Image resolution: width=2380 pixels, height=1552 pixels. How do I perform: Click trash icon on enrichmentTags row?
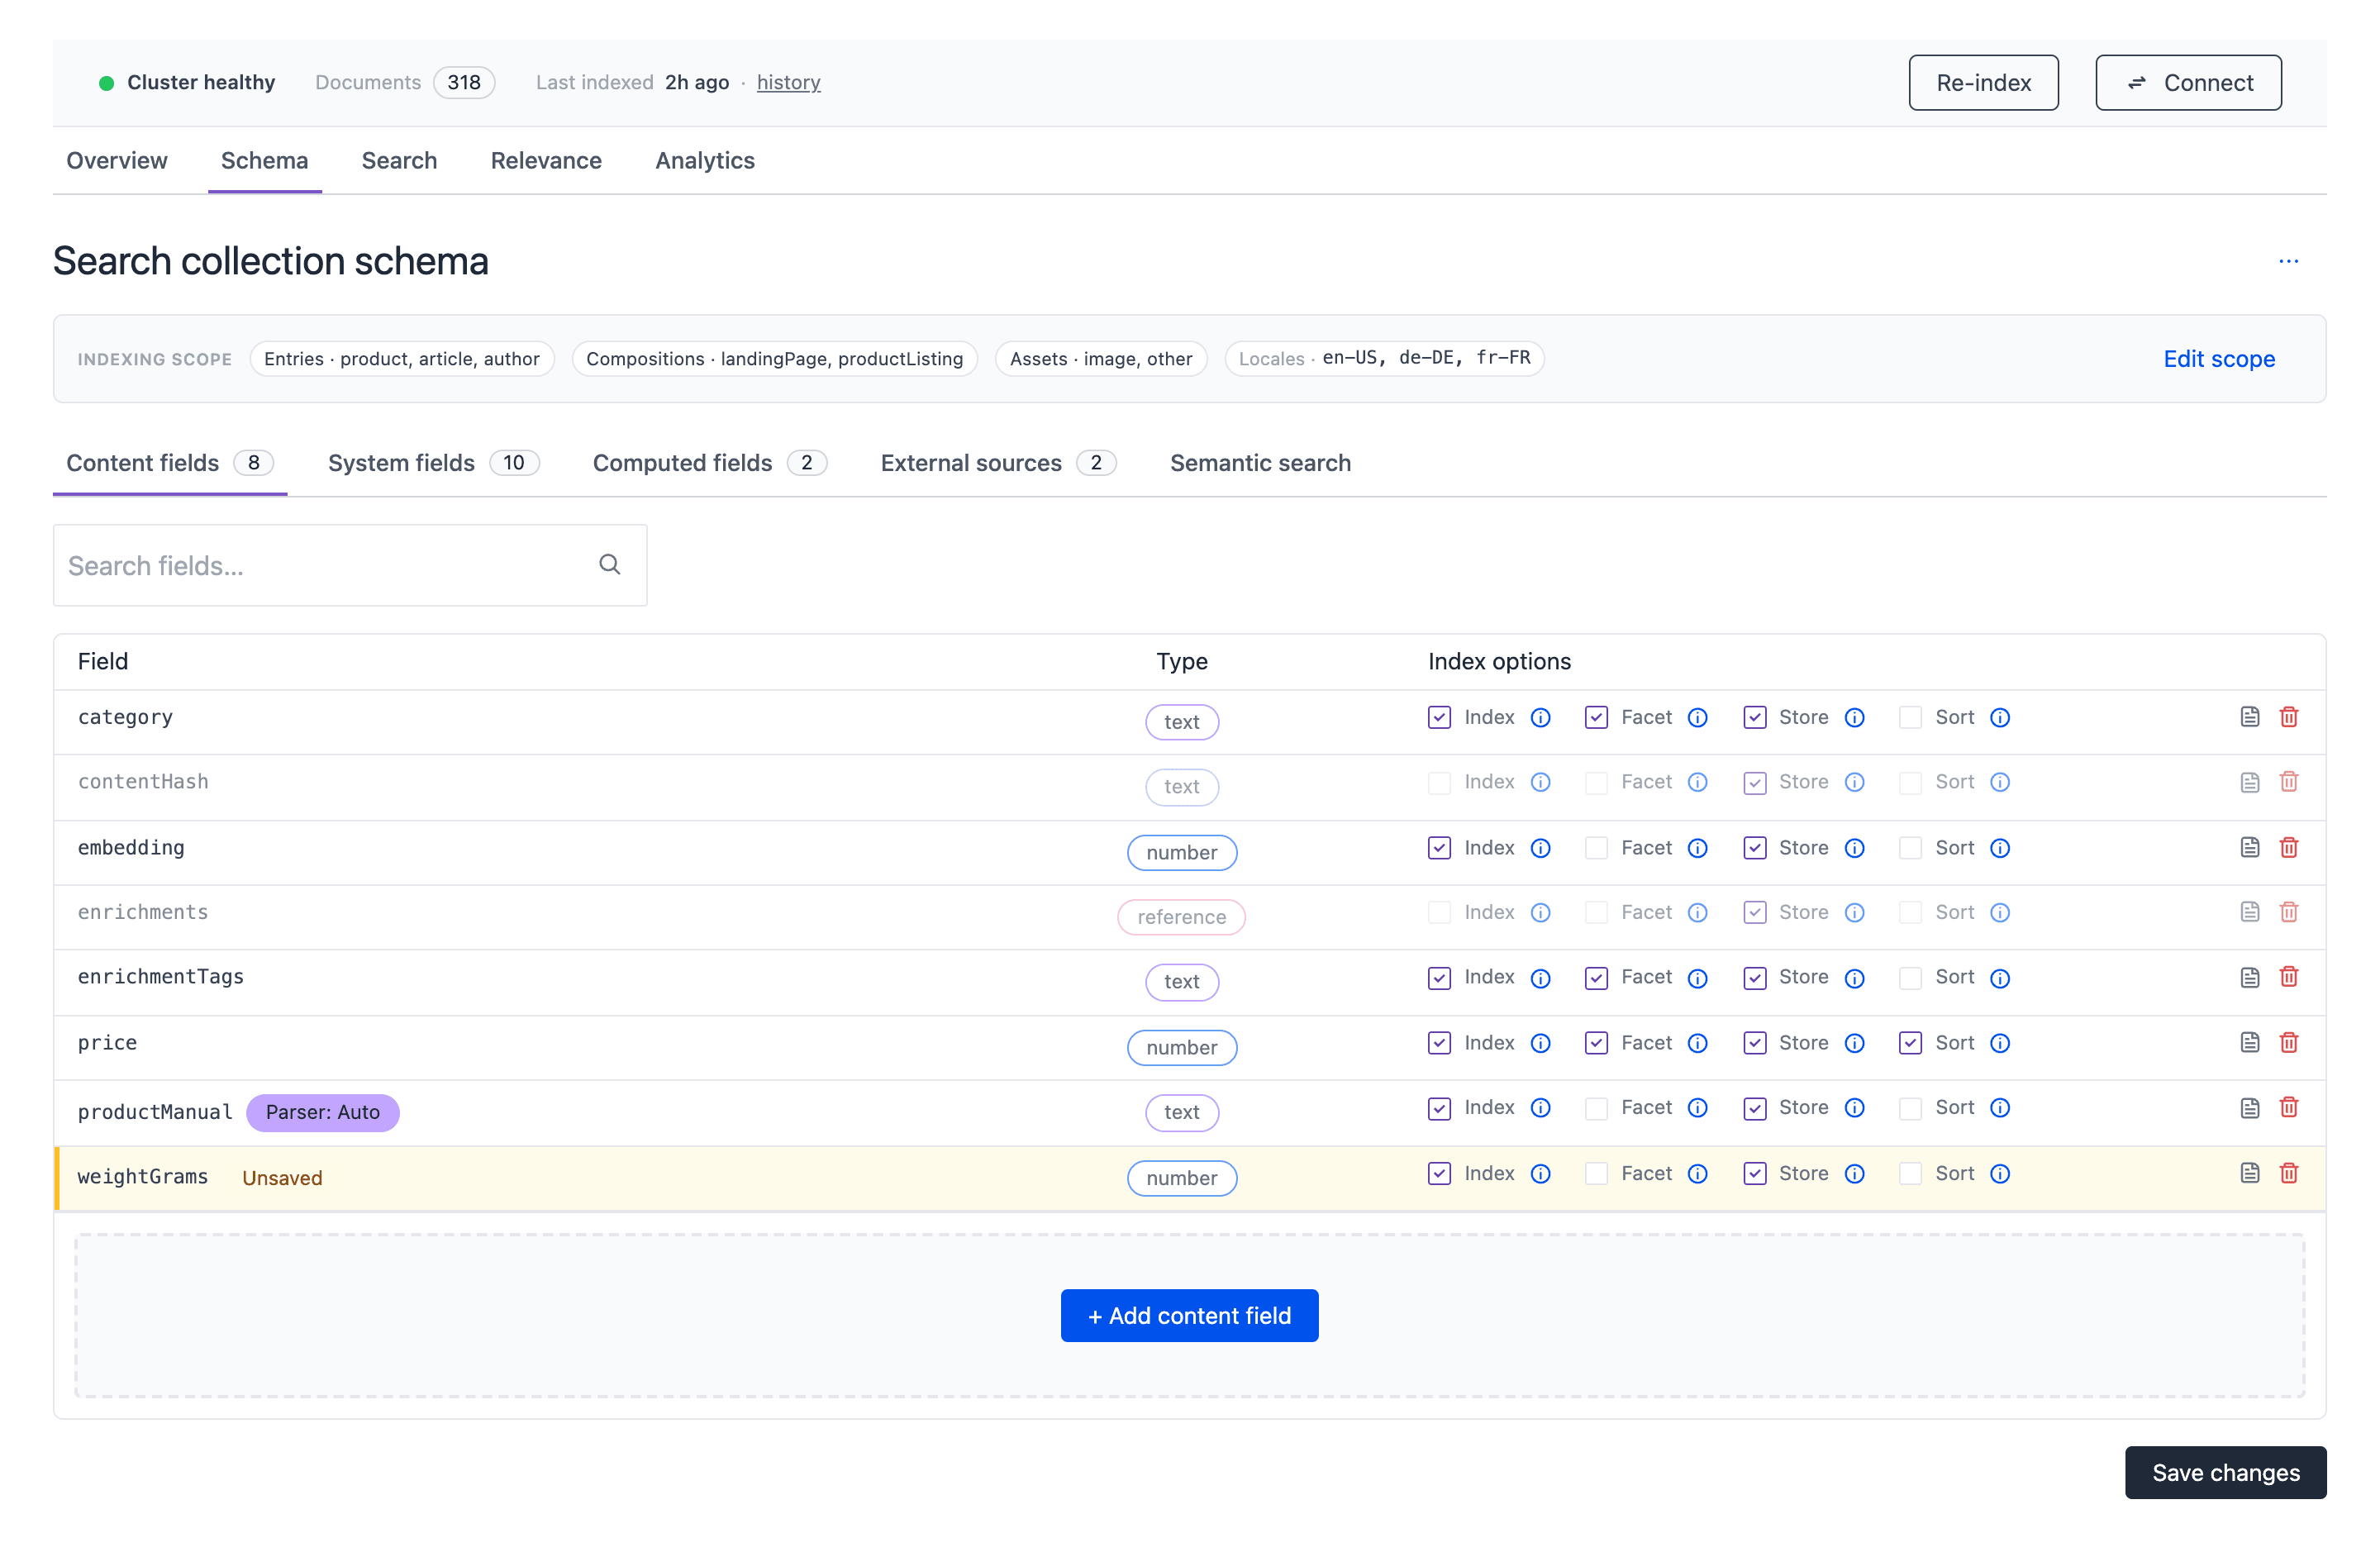[x=2288, y=977]
